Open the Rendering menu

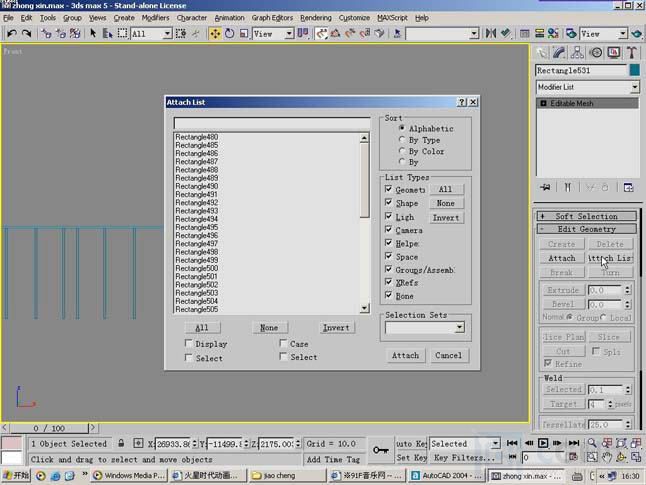pyautogui.click(x=316, y=18)
